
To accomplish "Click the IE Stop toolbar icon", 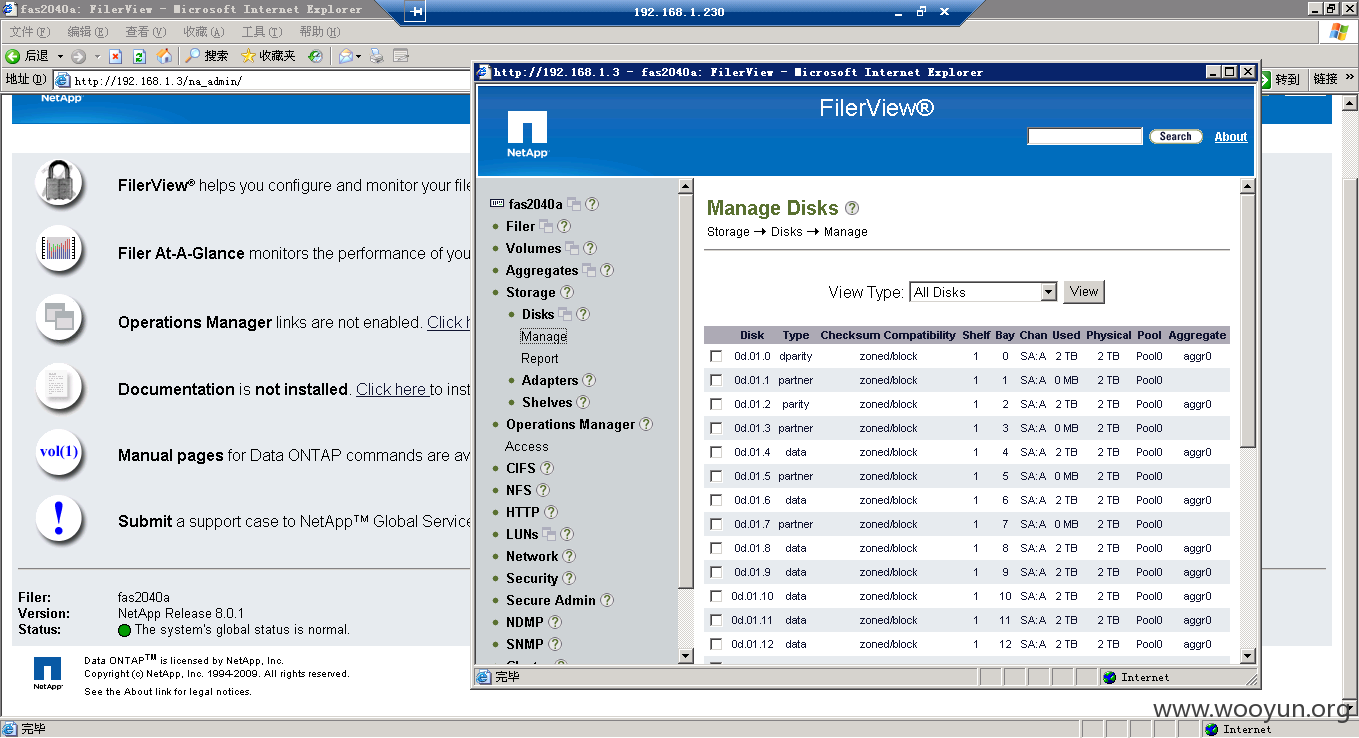I will (116, 56).
